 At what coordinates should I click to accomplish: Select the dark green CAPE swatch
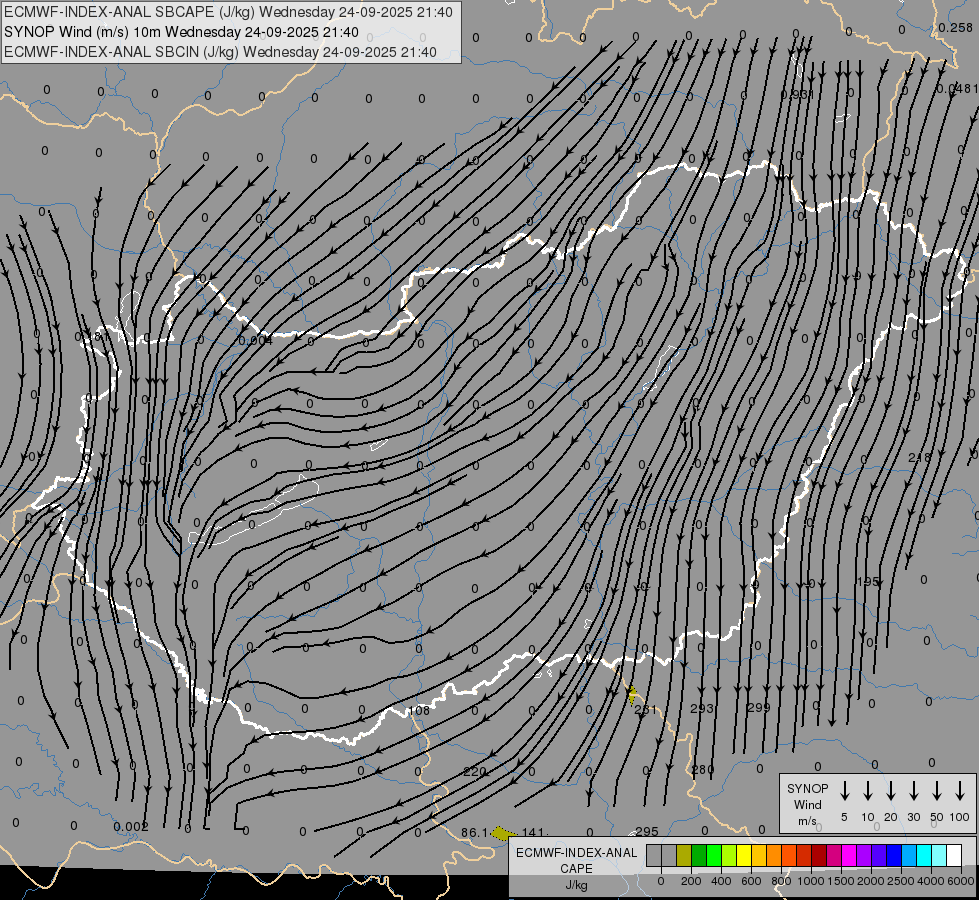(699, 855)
